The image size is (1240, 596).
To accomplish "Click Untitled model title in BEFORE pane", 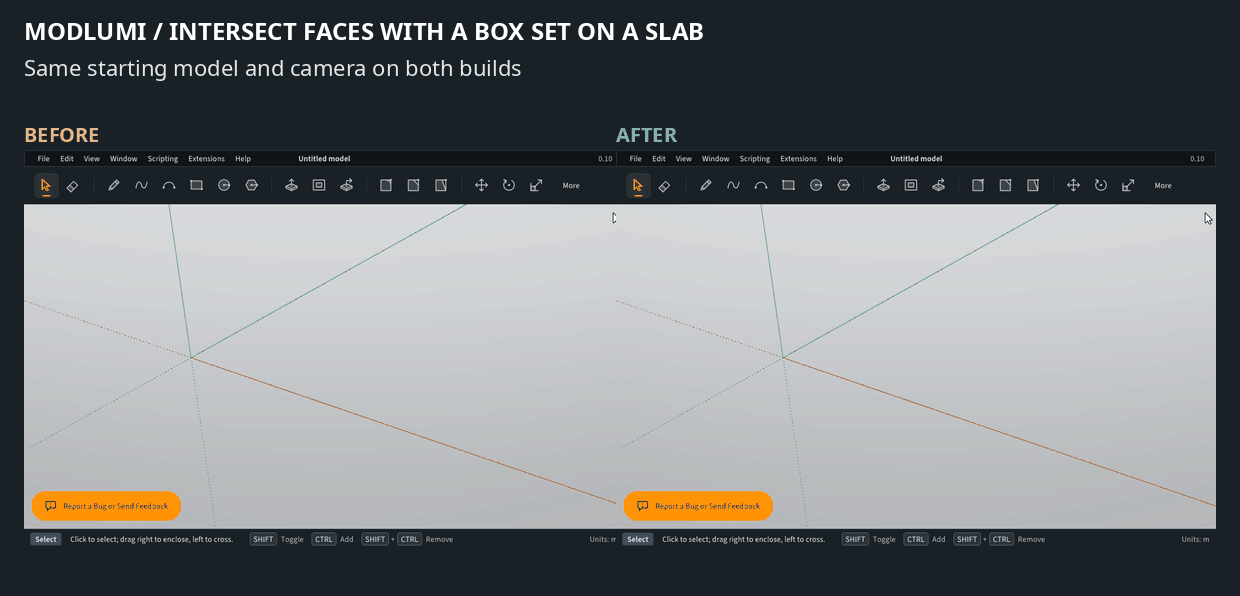I will tap(324, 159).
